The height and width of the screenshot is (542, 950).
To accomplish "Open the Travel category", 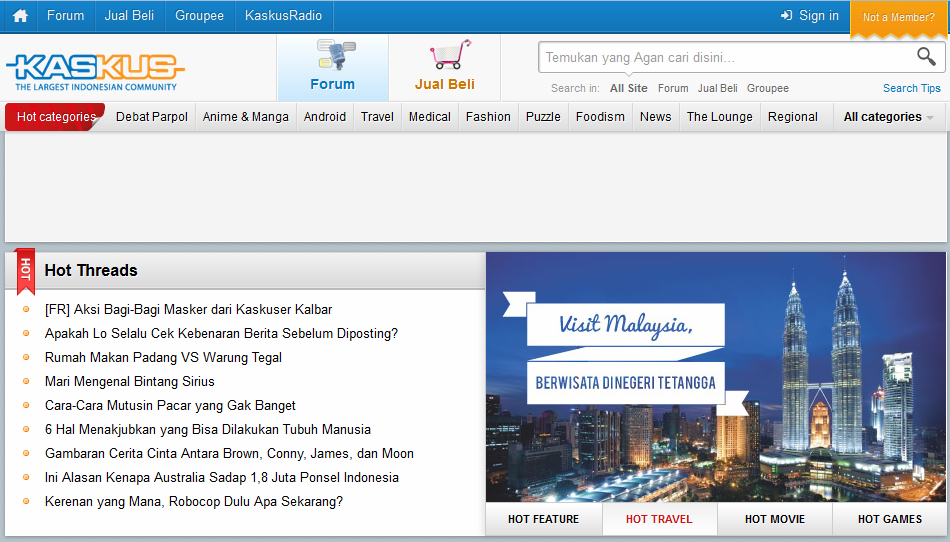I will (x=377, y=117).
